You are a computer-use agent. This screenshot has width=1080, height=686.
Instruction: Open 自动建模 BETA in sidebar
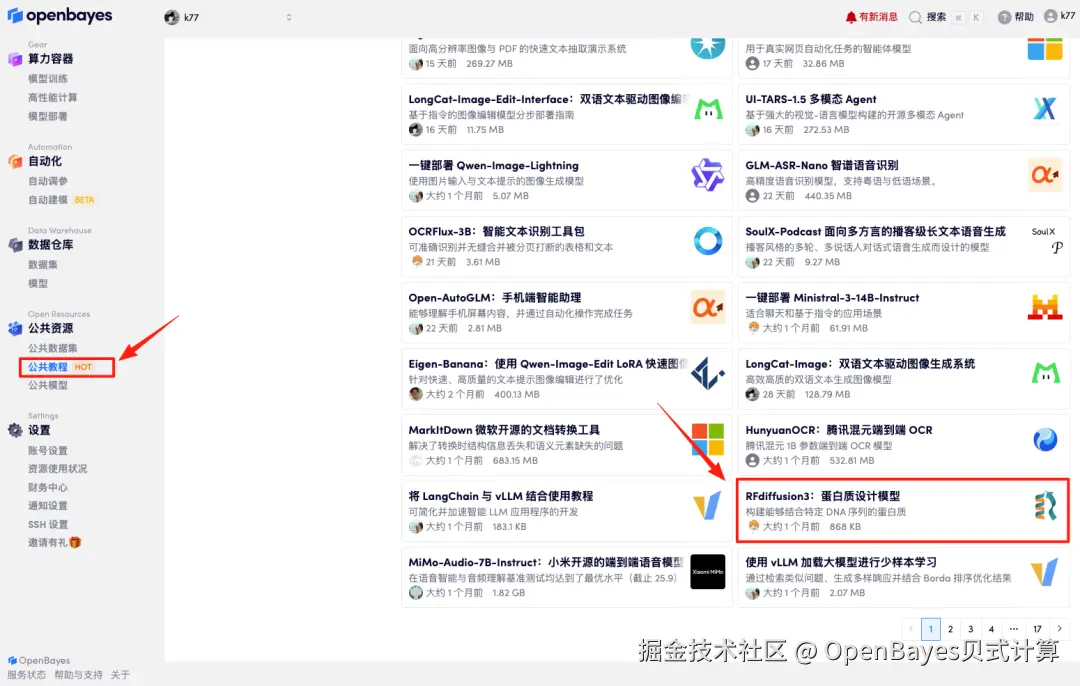click(61, 200)
